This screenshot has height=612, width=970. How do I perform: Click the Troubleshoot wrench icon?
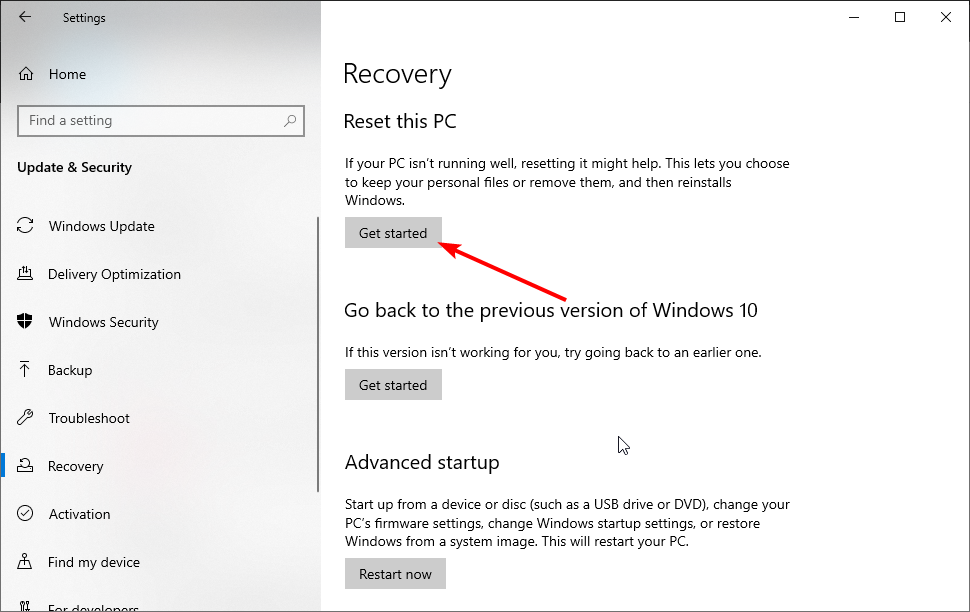pos(25,417)
